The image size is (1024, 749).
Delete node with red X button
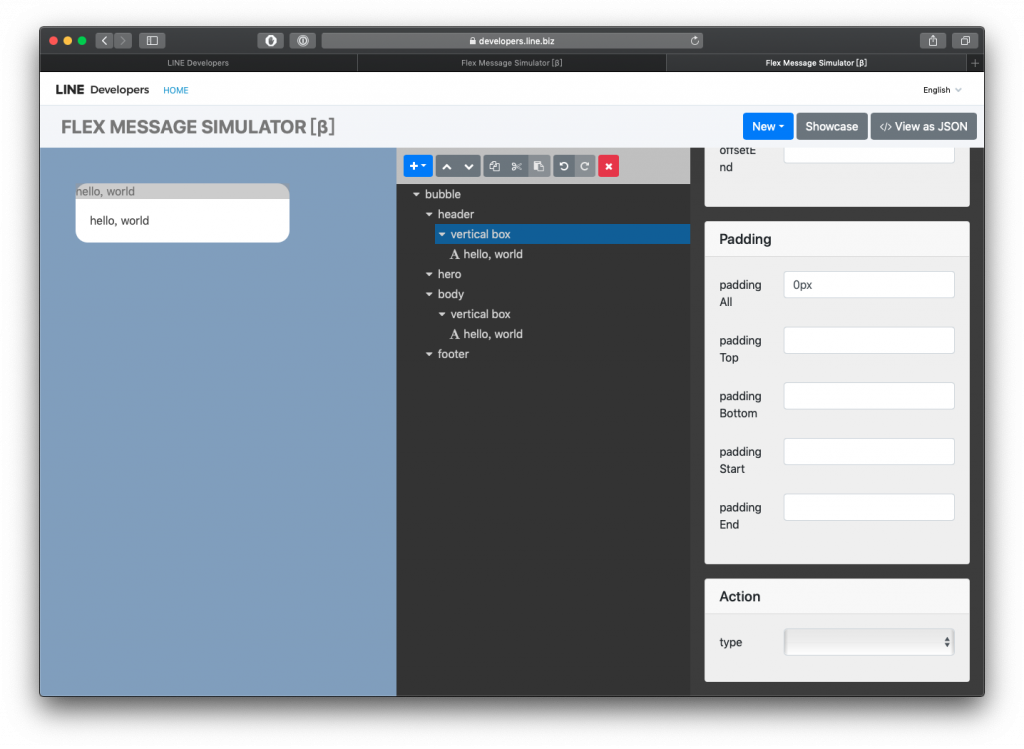click(x=609, y=166)
